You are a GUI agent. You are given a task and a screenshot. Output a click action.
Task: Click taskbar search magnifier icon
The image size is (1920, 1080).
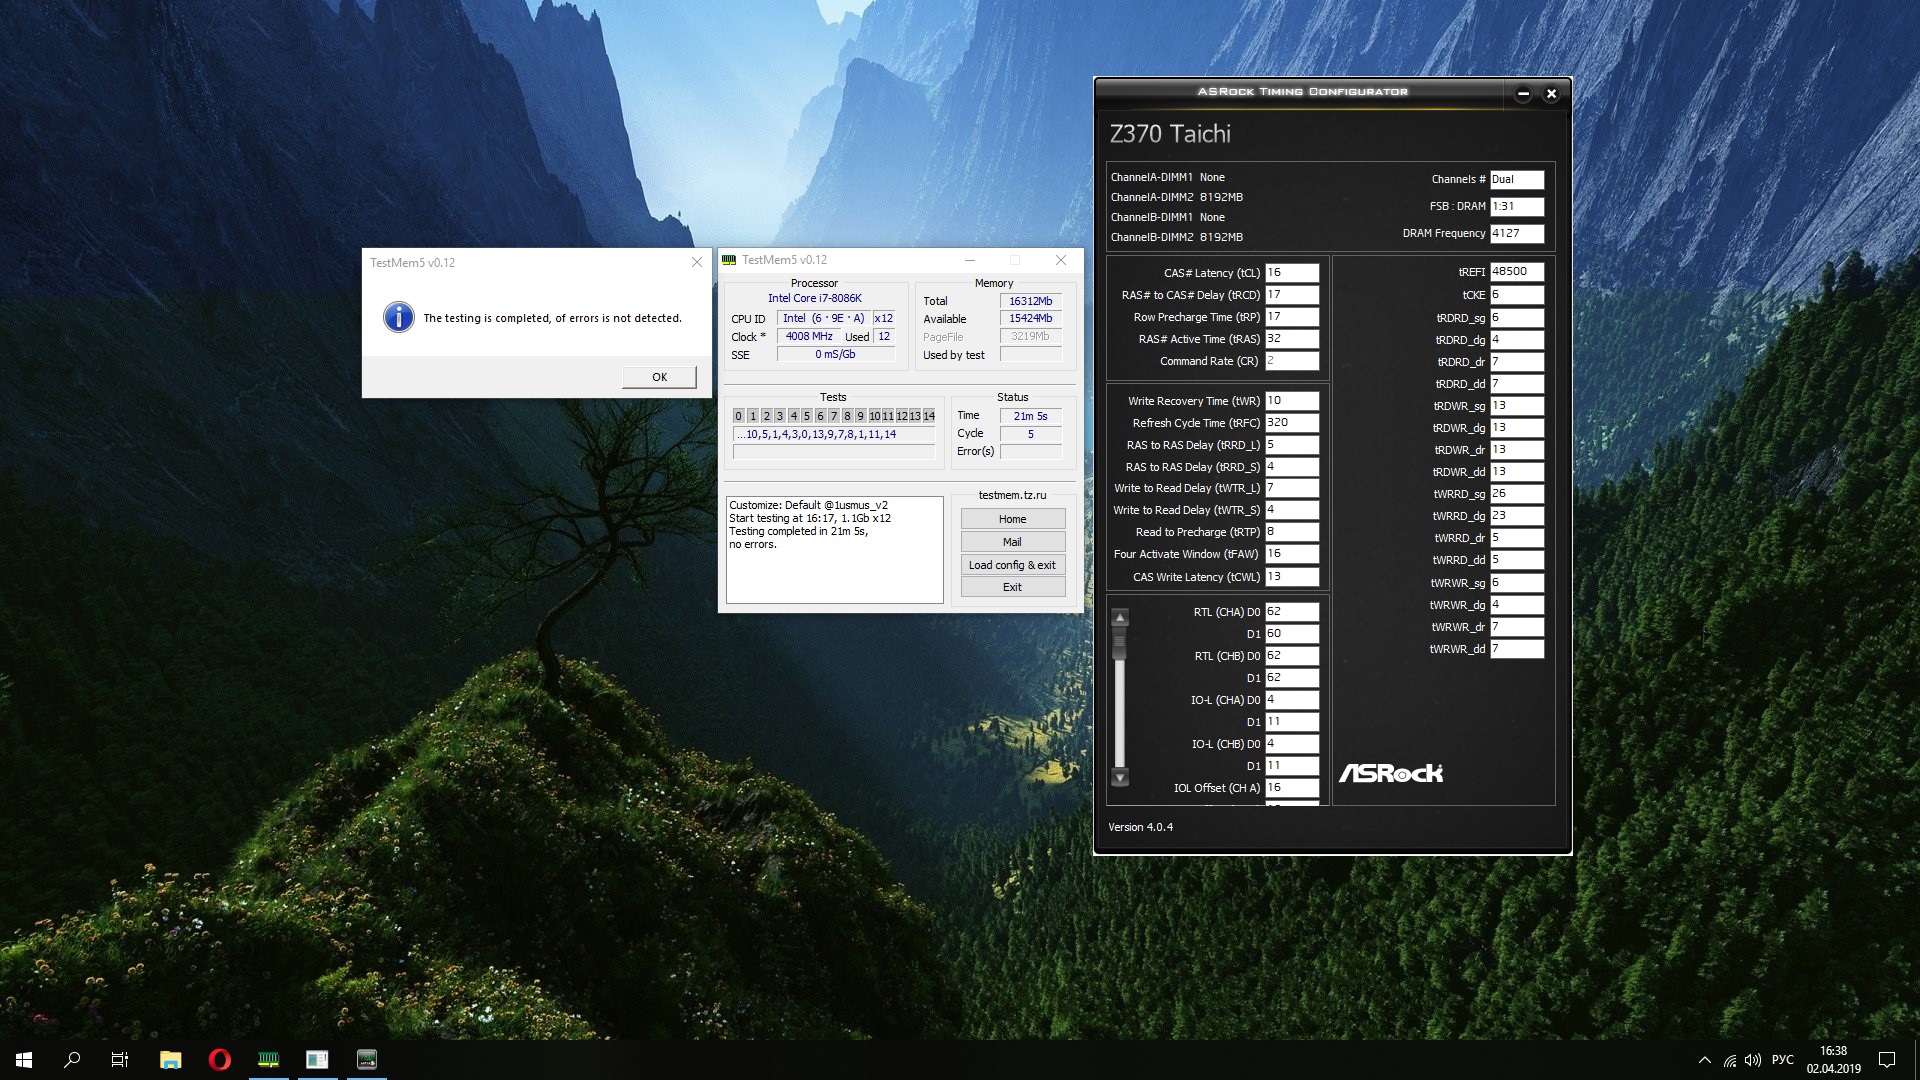[72, 1059]
